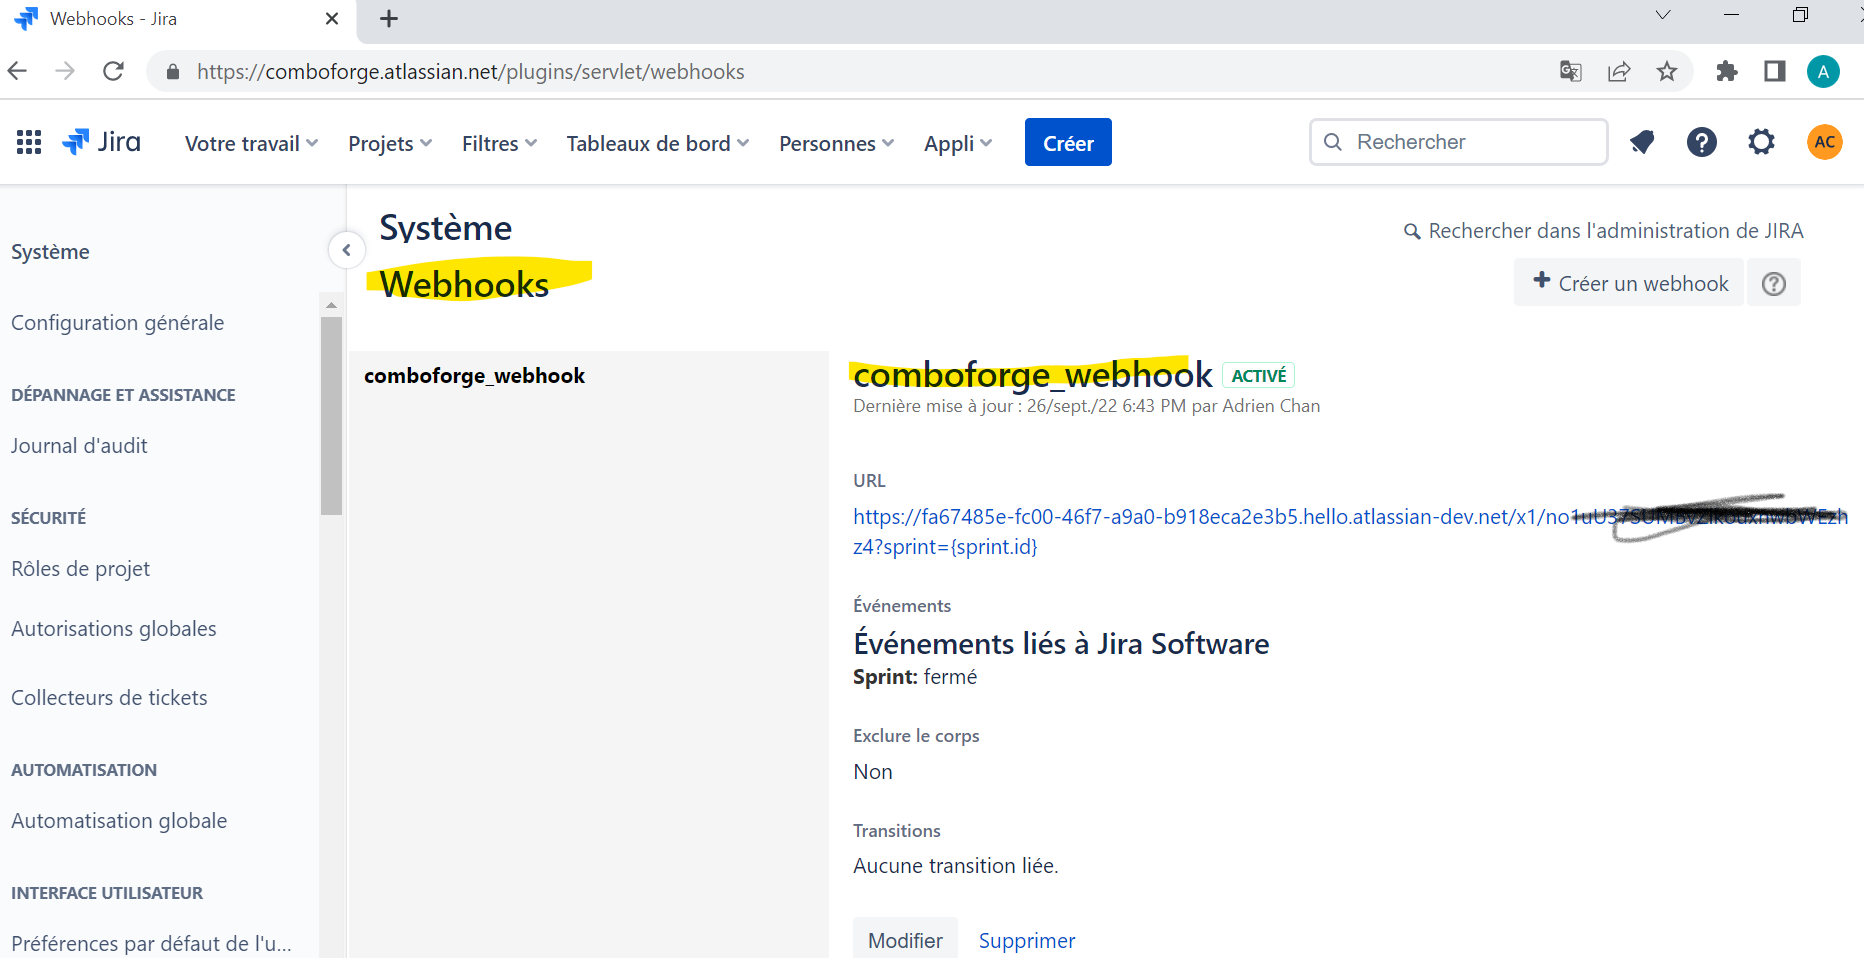
Task: Open the notifications bell
Action: [x=1641, y=142]
